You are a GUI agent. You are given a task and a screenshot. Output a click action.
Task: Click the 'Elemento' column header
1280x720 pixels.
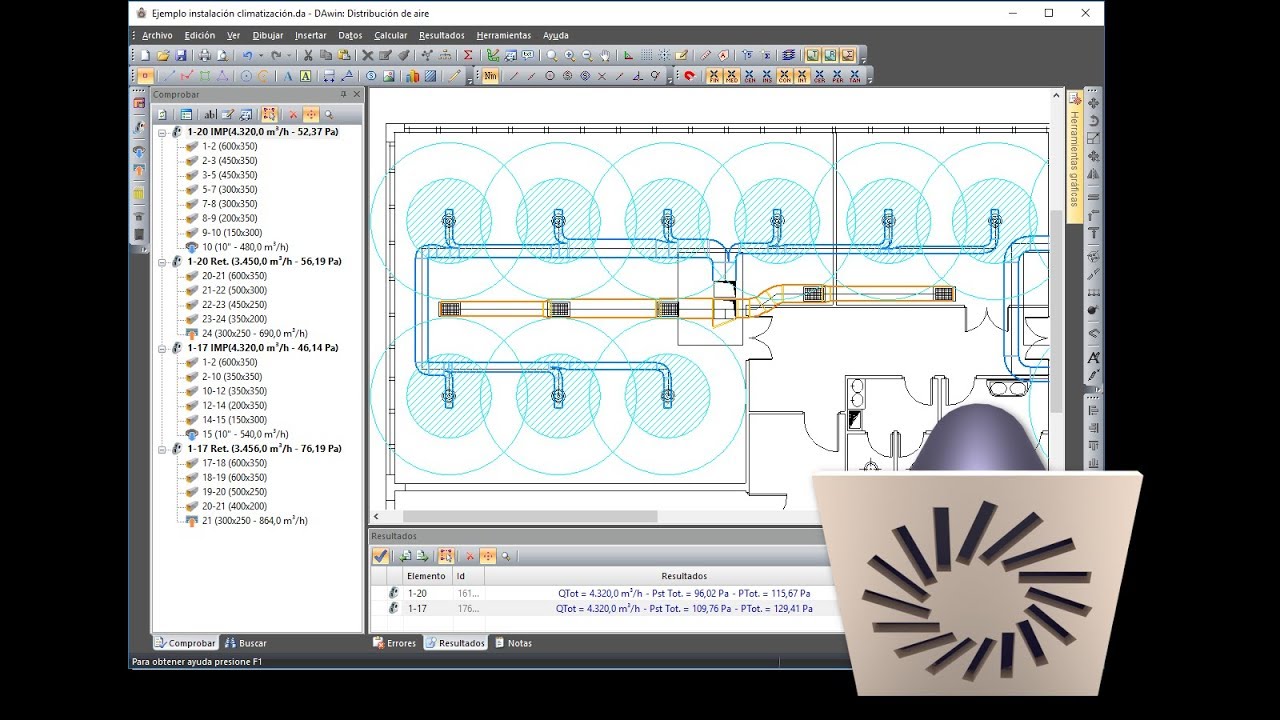(426, 576)
